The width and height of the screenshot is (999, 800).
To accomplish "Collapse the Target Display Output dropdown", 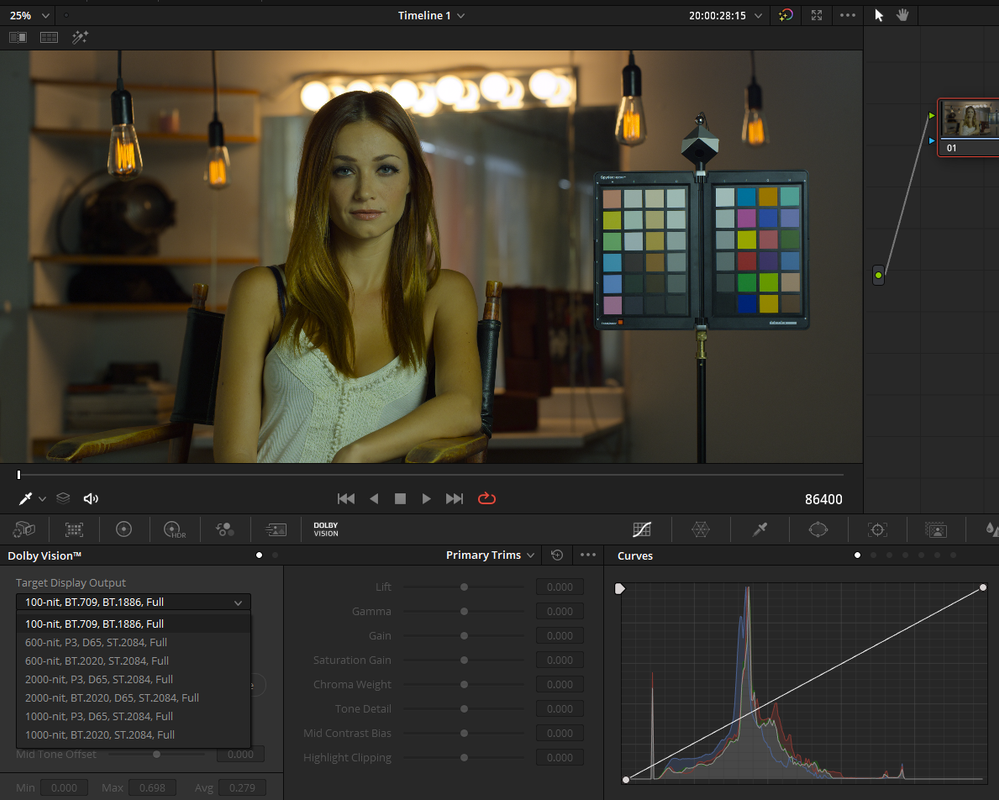I will pos(133,602).
